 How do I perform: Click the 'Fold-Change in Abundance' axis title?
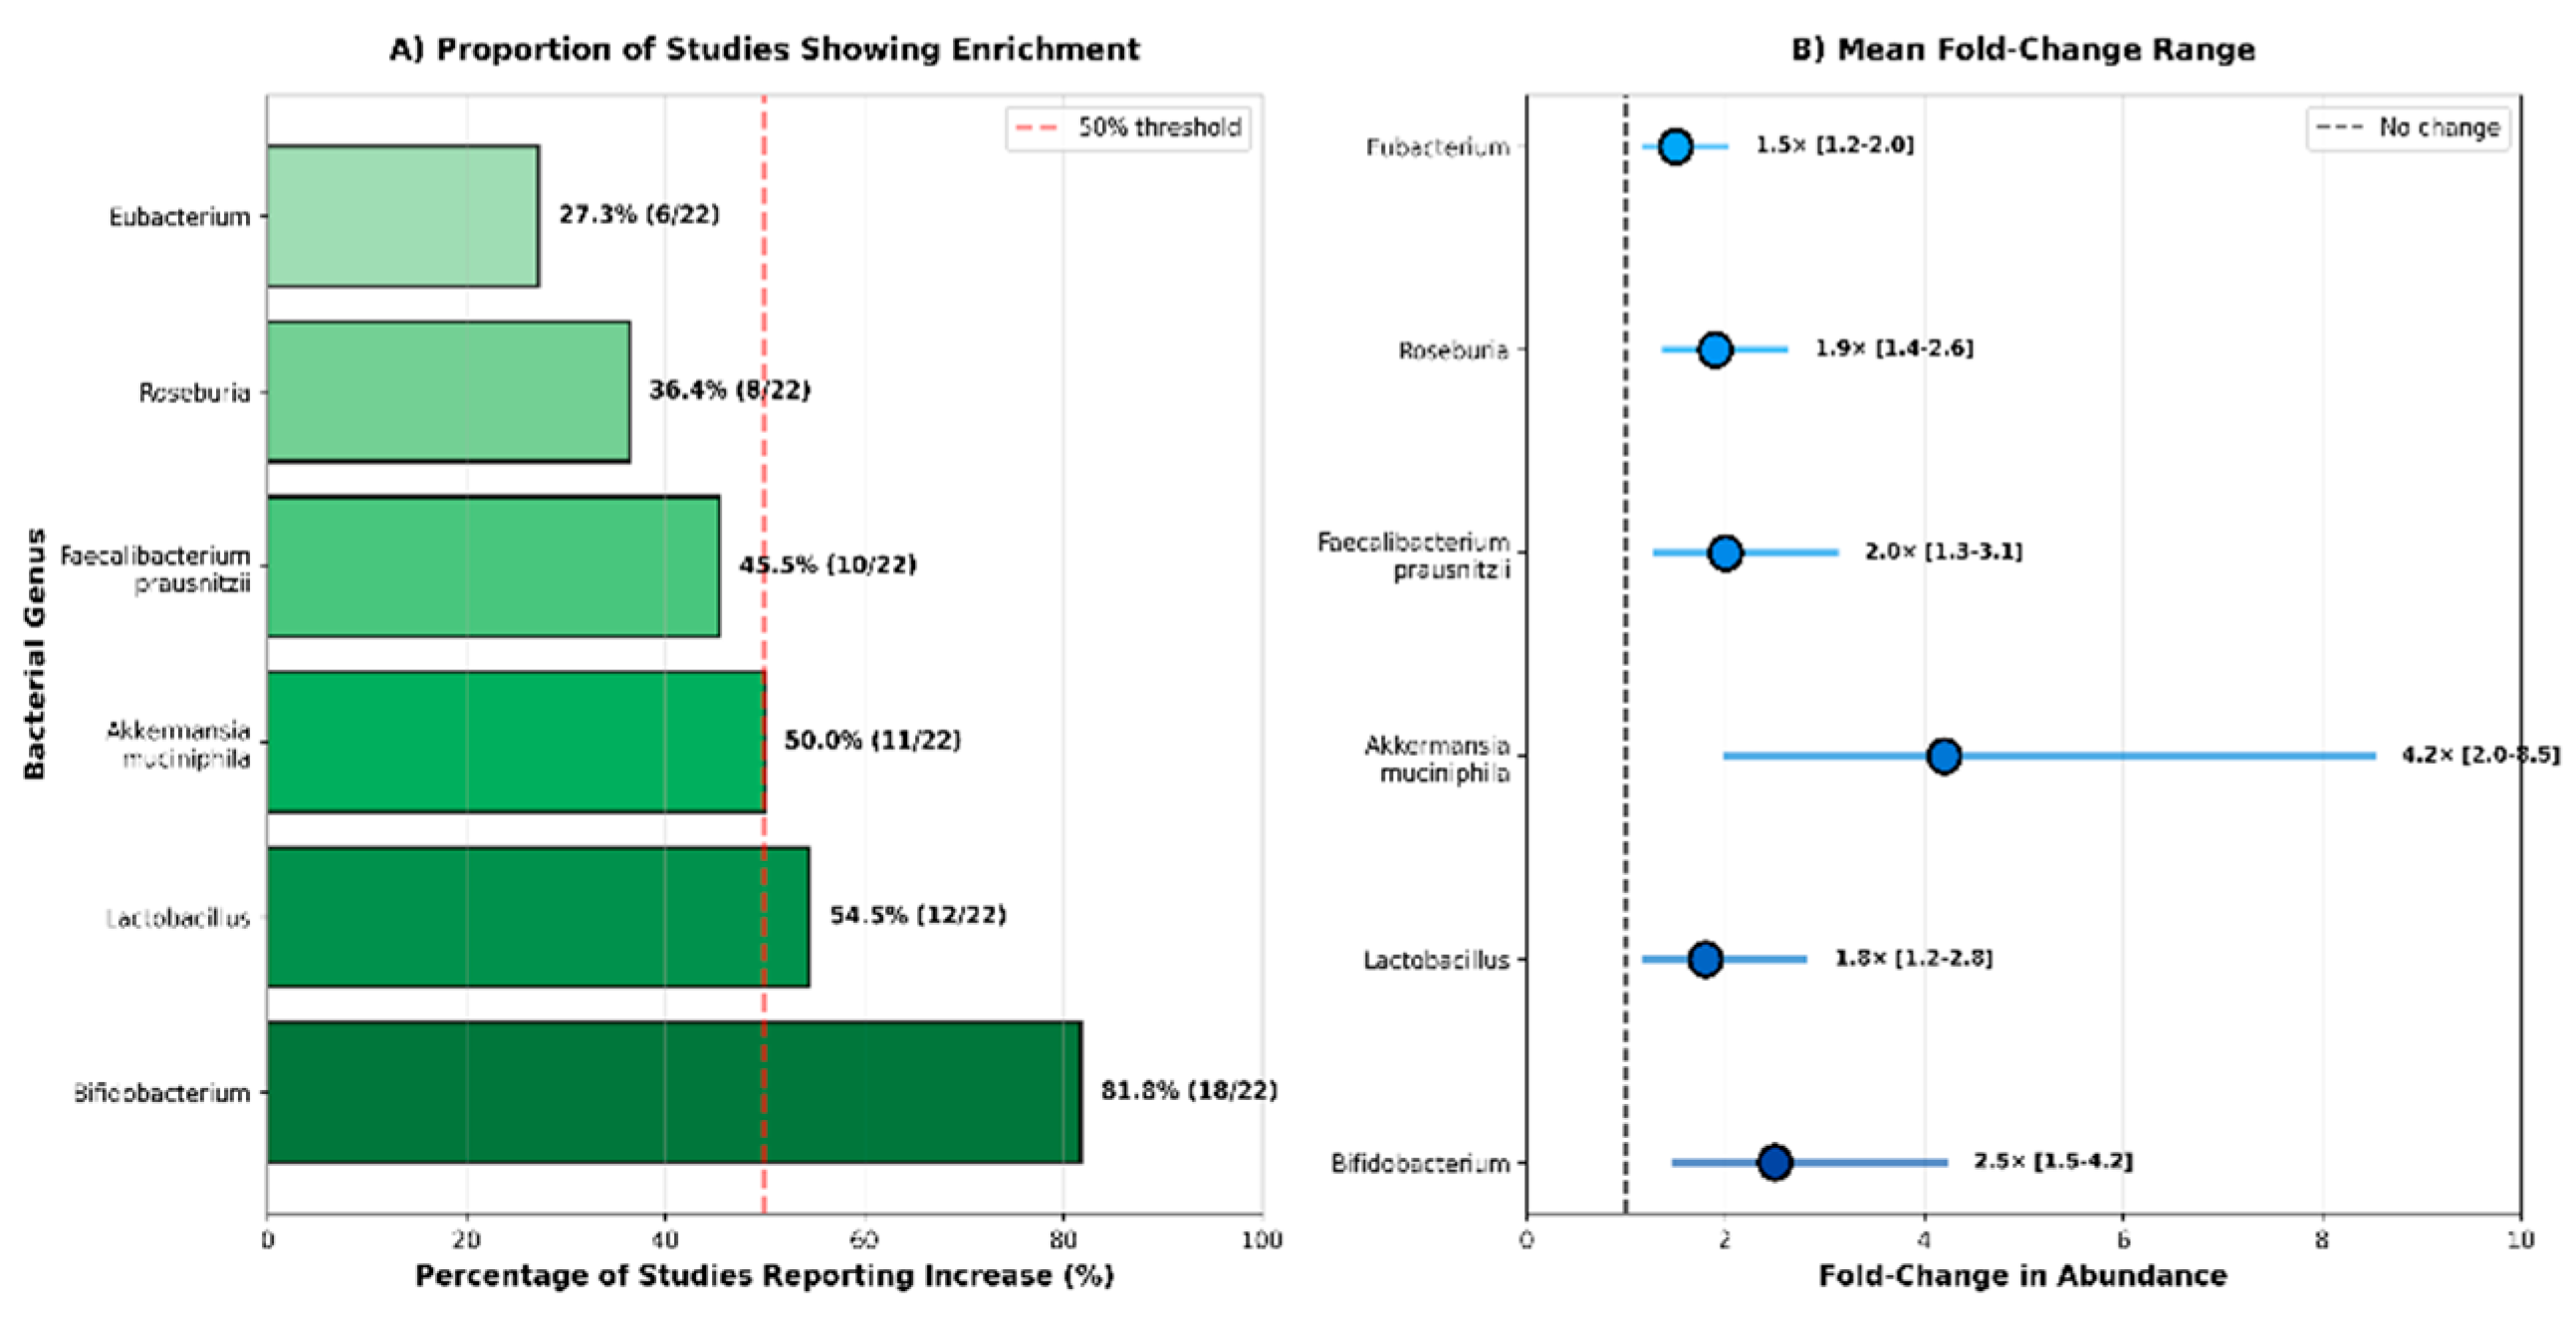point(2023,1276)
